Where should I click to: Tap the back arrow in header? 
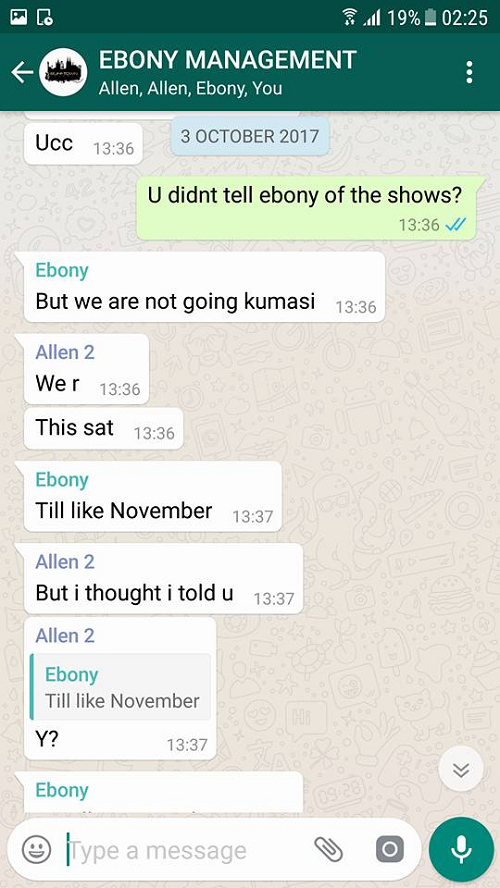(22, 72)
